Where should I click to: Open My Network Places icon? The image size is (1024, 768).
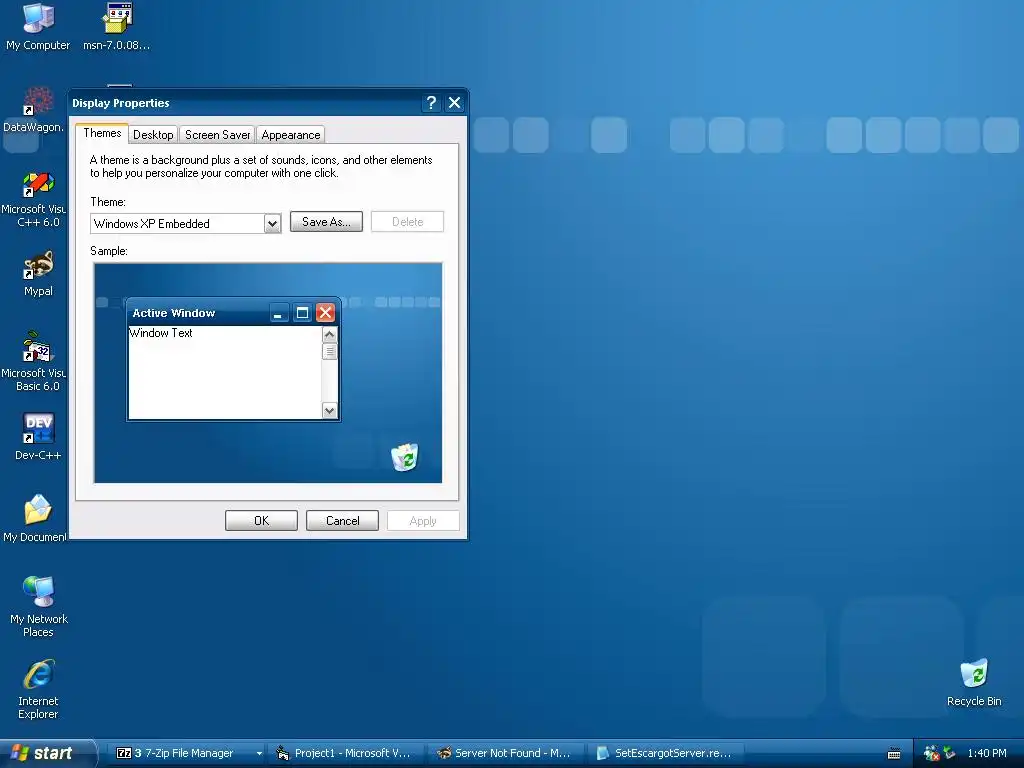38,607
